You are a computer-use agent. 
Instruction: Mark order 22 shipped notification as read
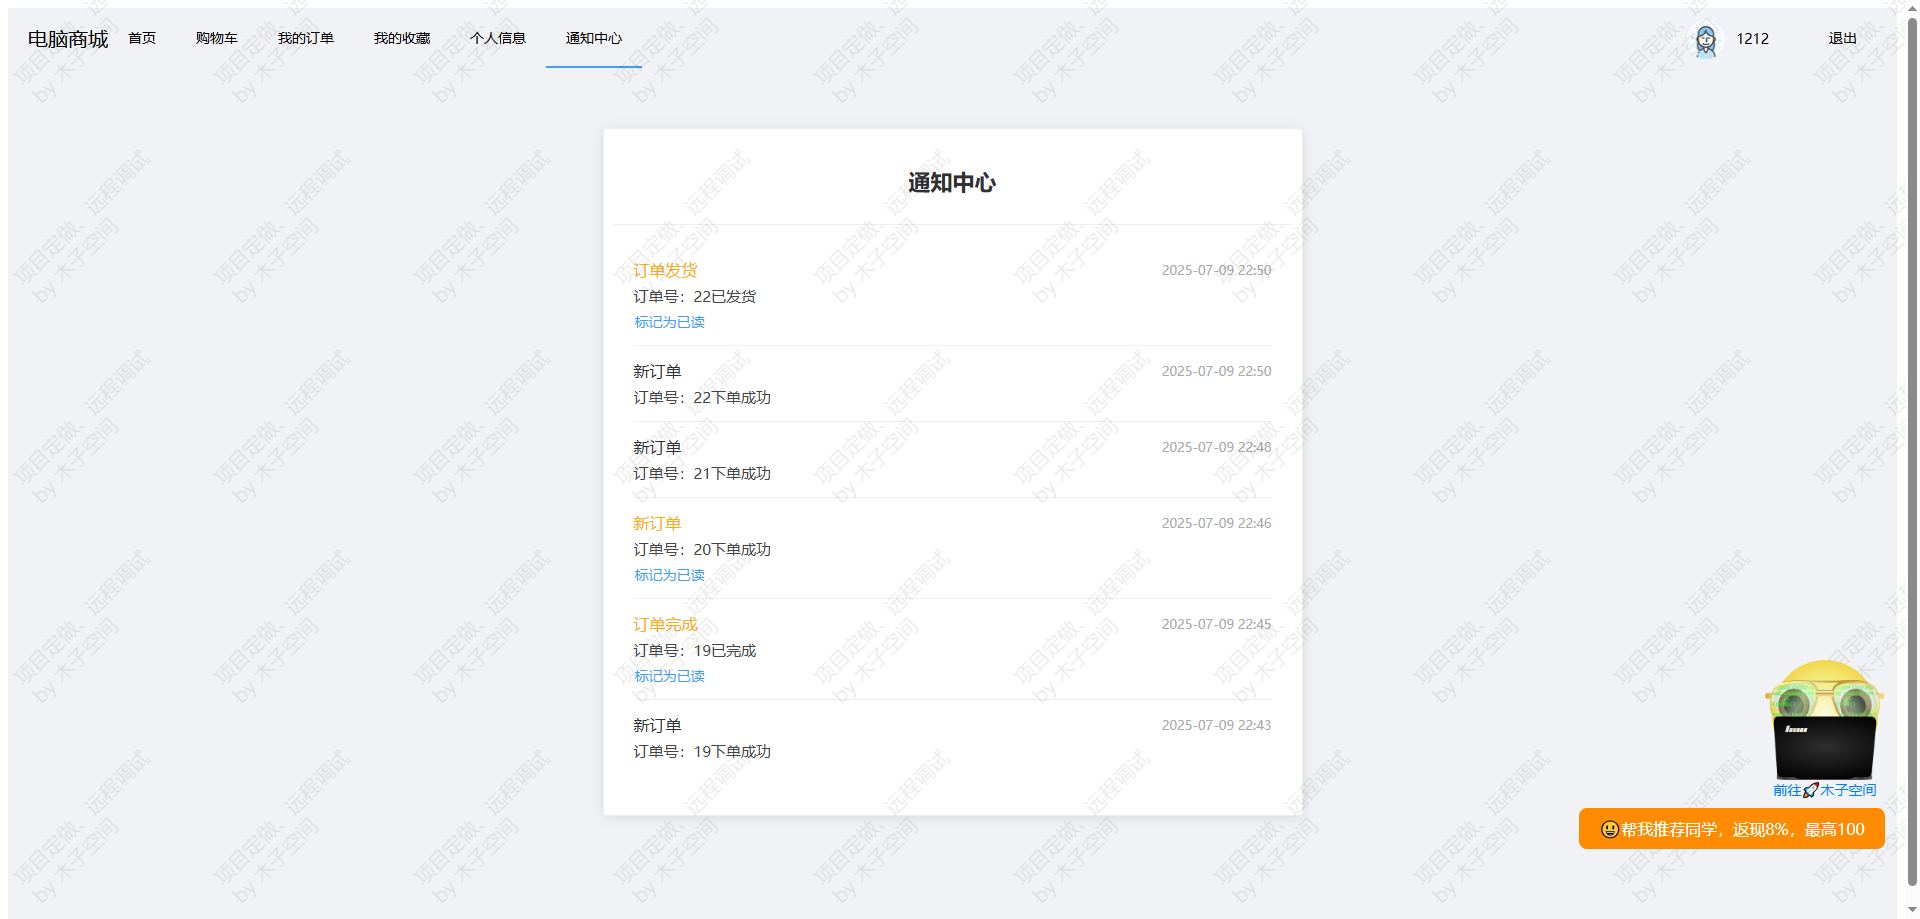coord(669,322)
